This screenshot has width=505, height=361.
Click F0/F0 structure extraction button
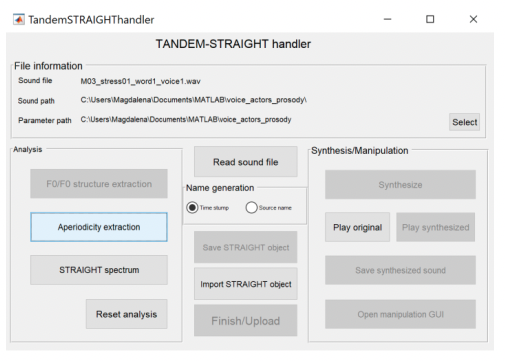coord(99,184)
